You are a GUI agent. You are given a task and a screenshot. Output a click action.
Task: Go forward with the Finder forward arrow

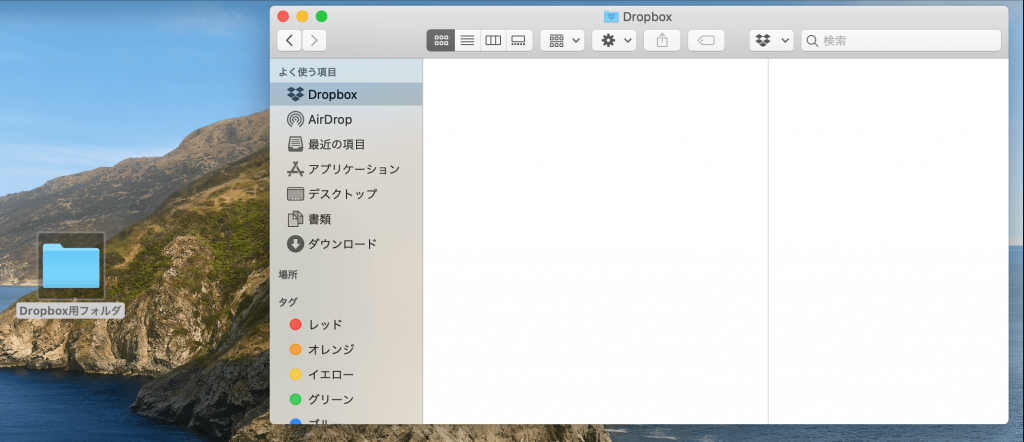click(x=314, y=40)
